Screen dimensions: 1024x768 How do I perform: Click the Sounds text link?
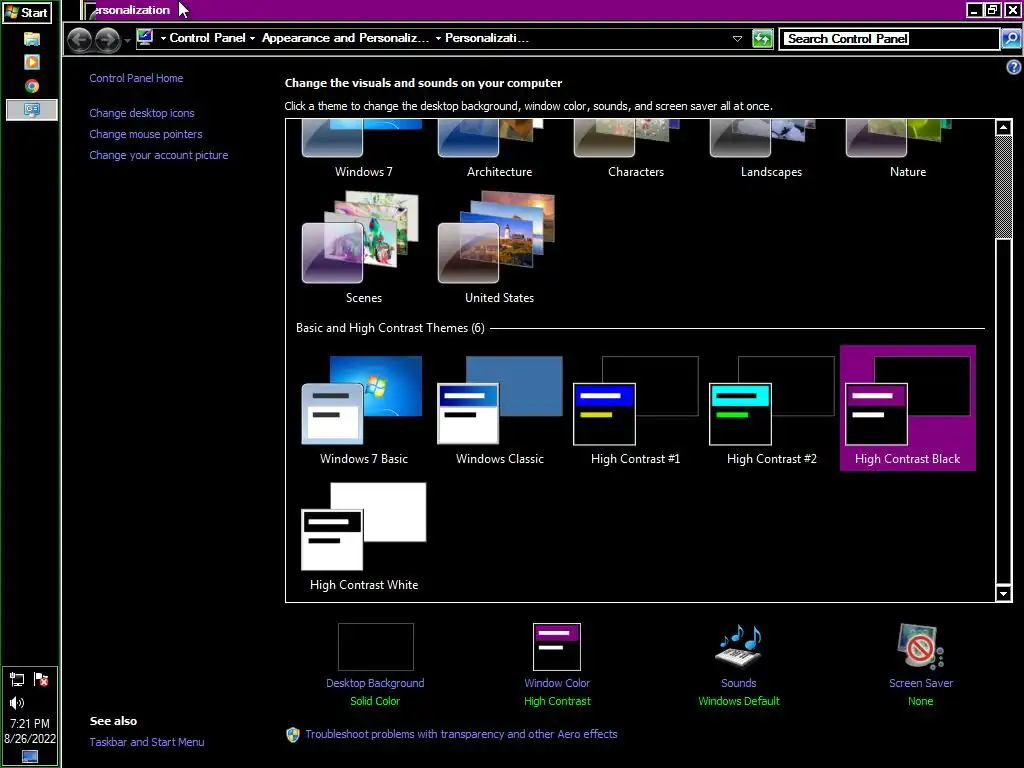[739, 683]
